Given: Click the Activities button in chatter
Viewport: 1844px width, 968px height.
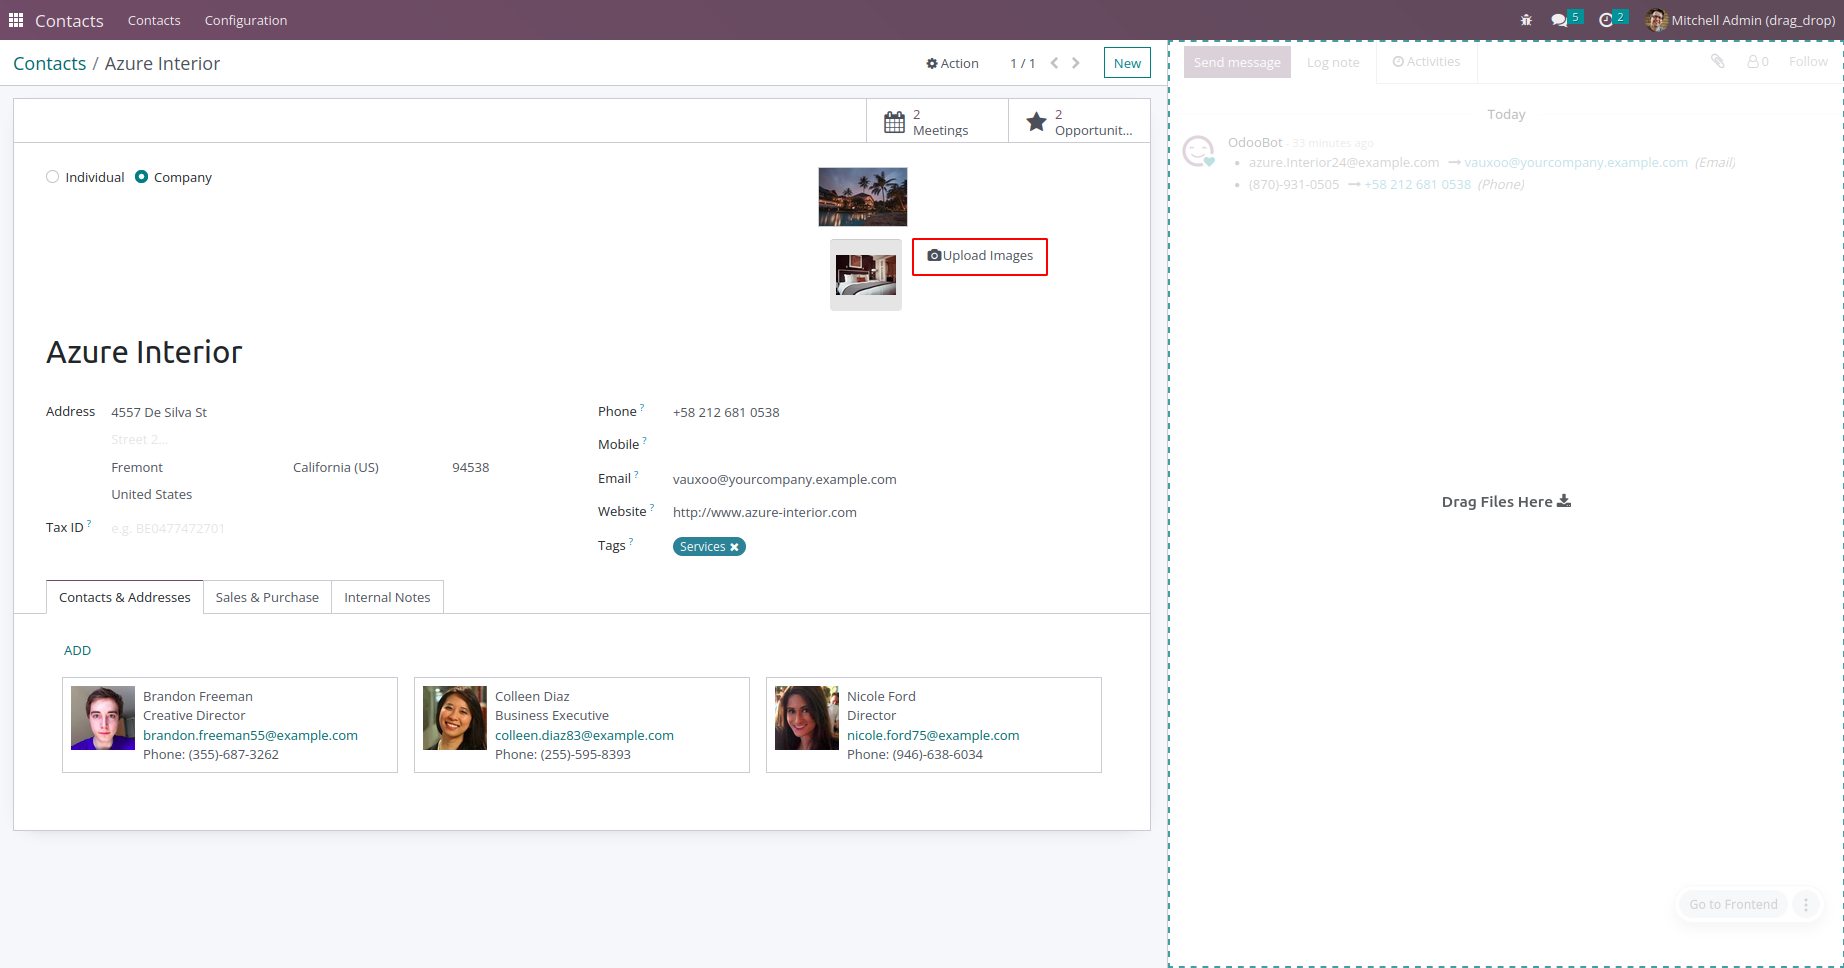Looking at the screenshot, I should tap(1427, 62).
